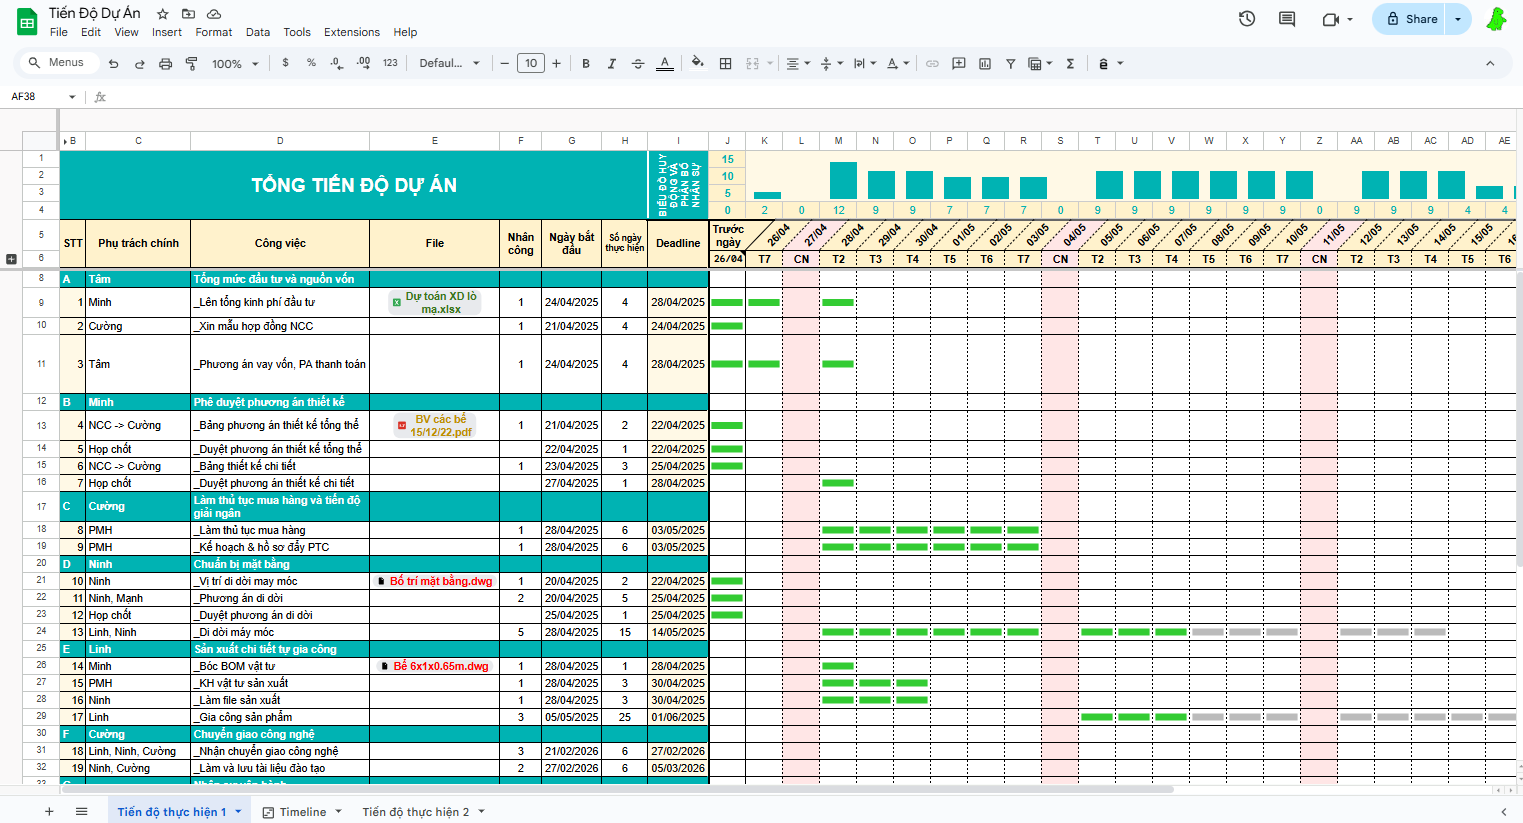Open the input tools dropdown
Screen dimensions: 1523x823
pos(1110,63)
